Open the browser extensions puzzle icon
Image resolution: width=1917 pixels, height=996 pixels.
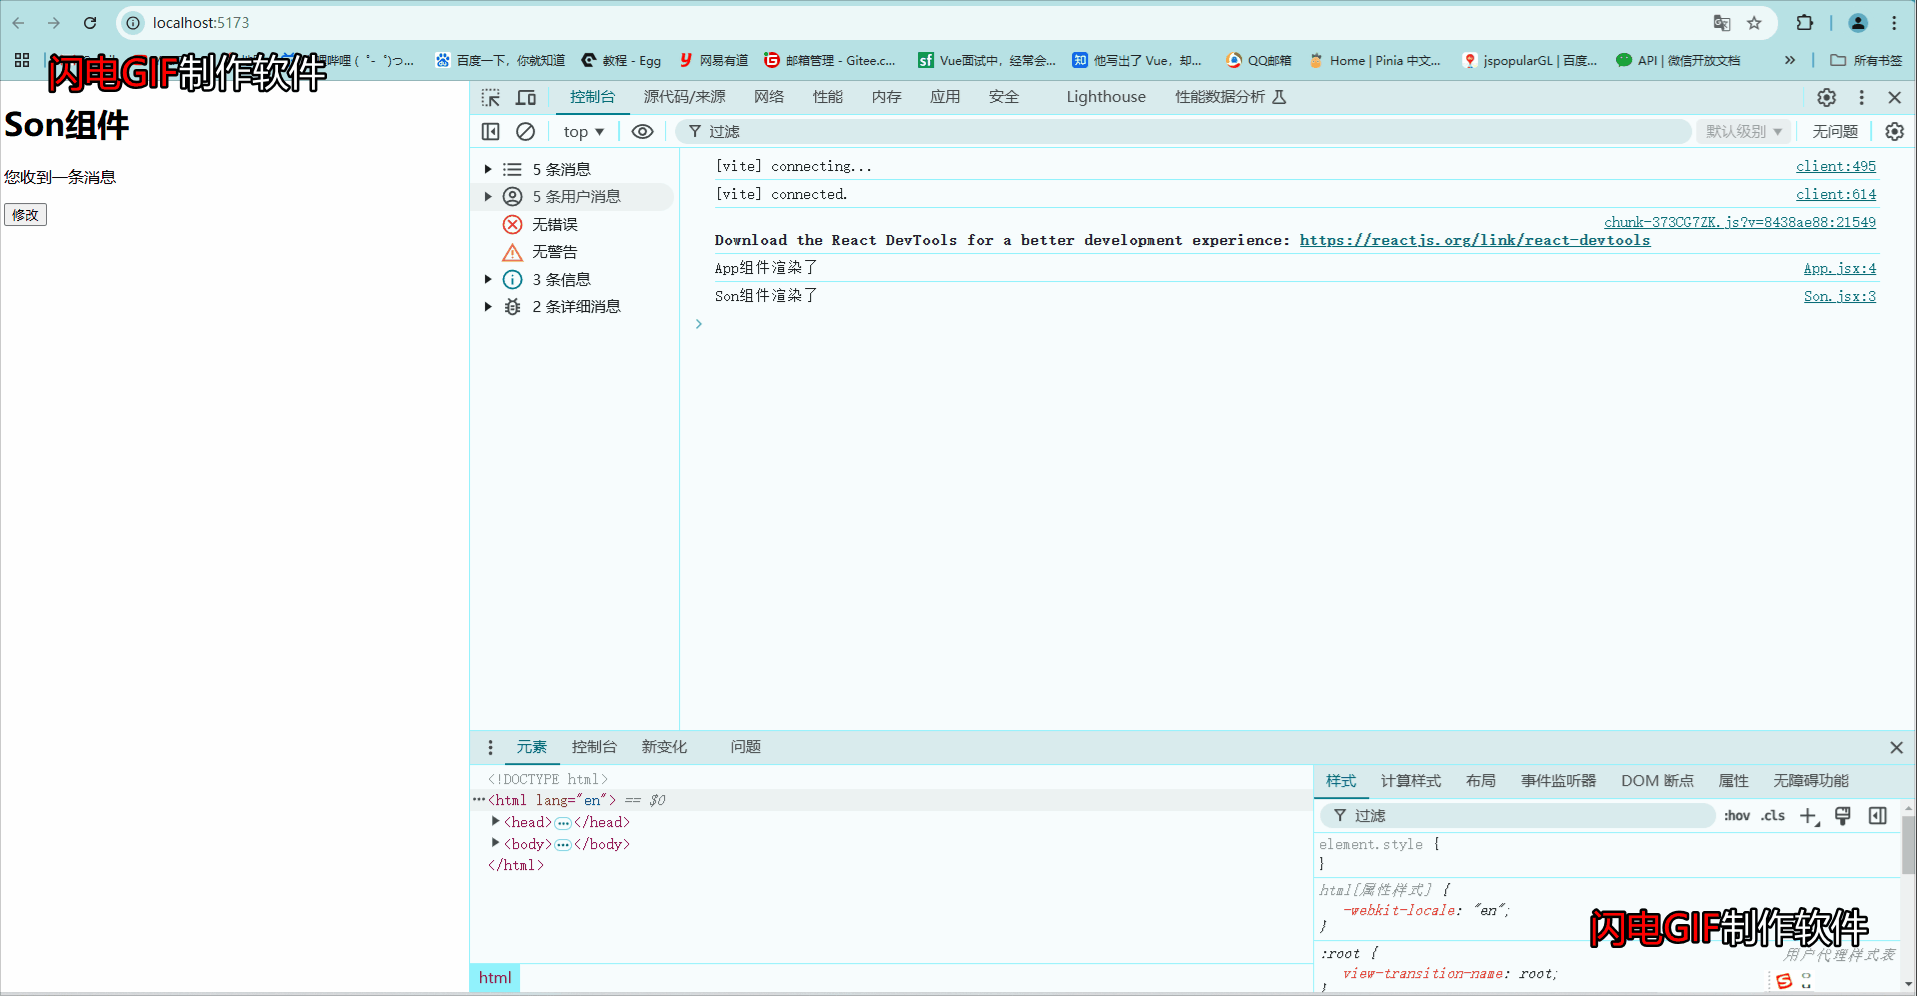(x=1804, y=22)
